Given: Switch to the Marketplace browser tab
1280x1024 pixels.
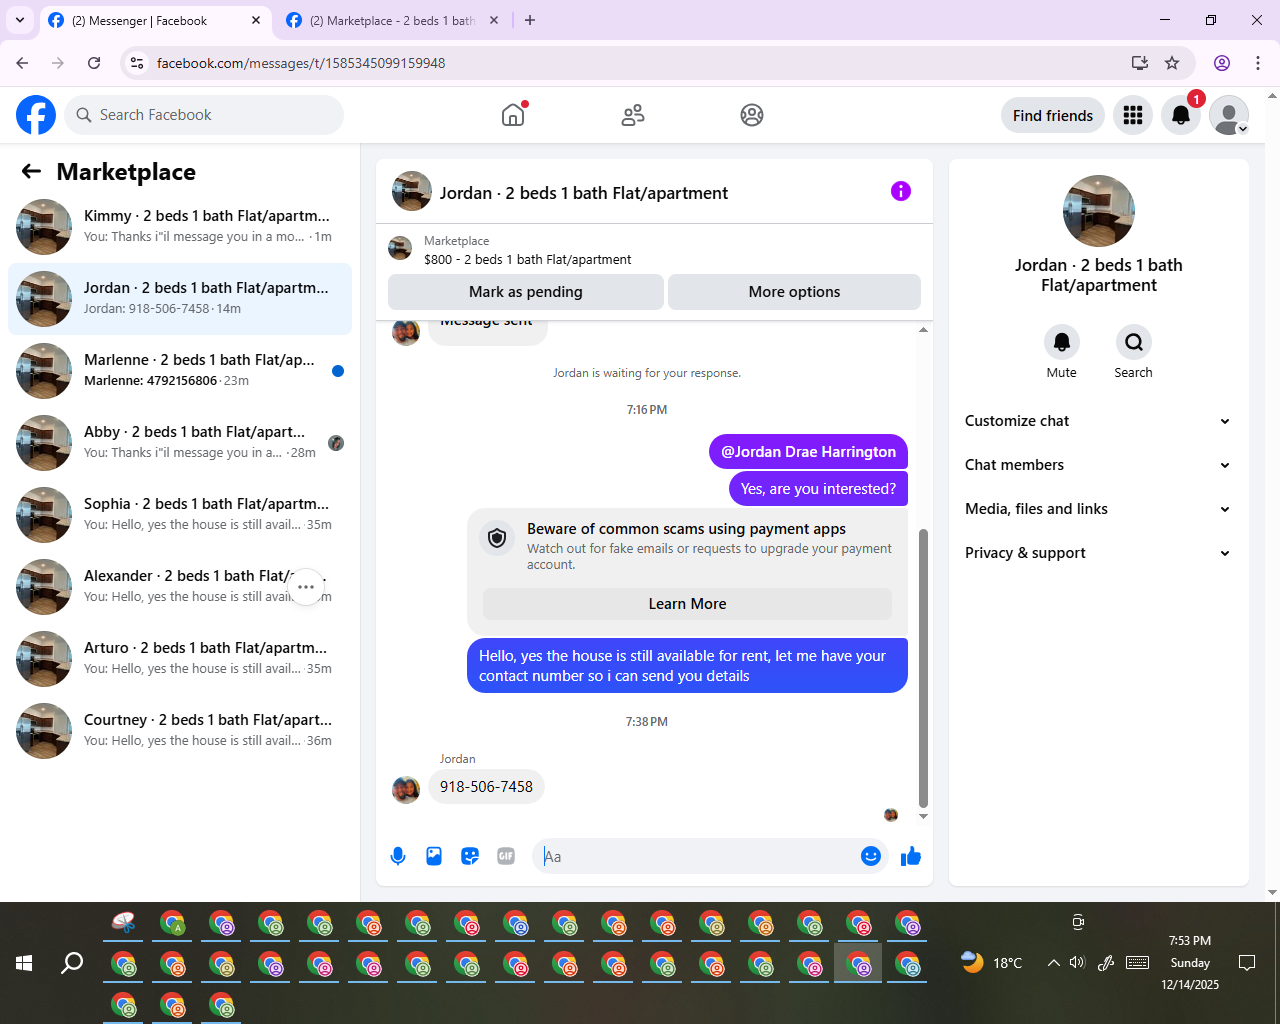Looking at the screenshot, I should pos(393,20).
